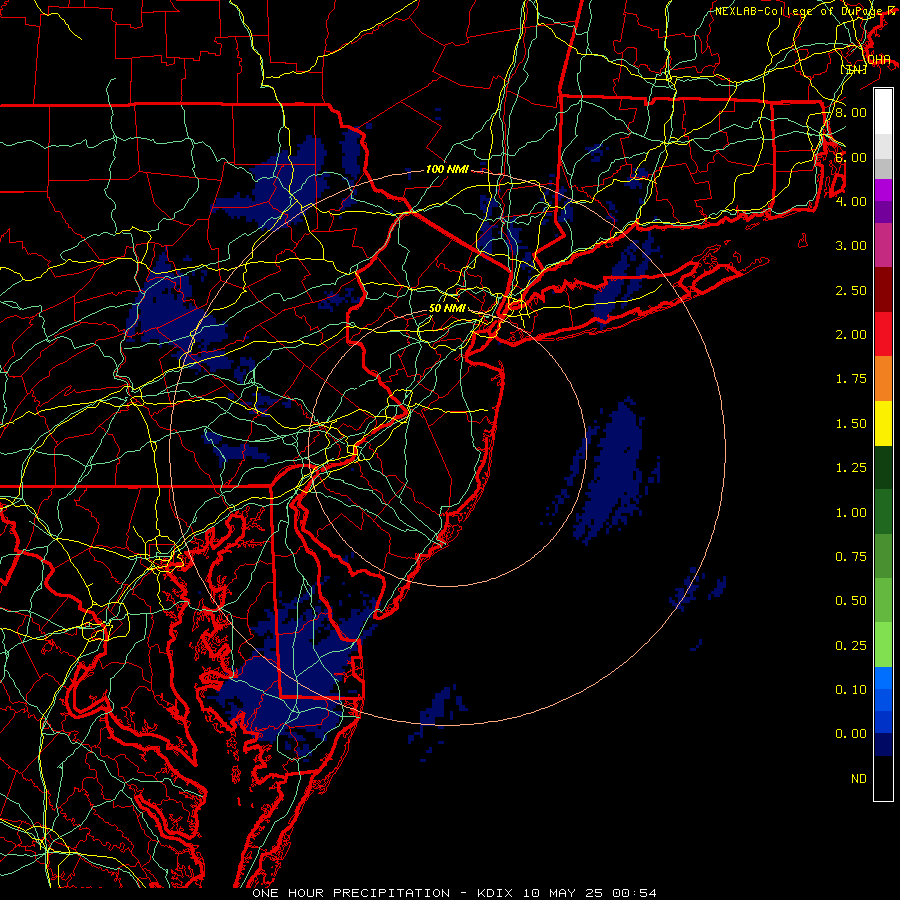The height and width of the screenshot is (900, 900).
Task: Click the yellow 1.50 inch legend color
Action: click(883, 423)
